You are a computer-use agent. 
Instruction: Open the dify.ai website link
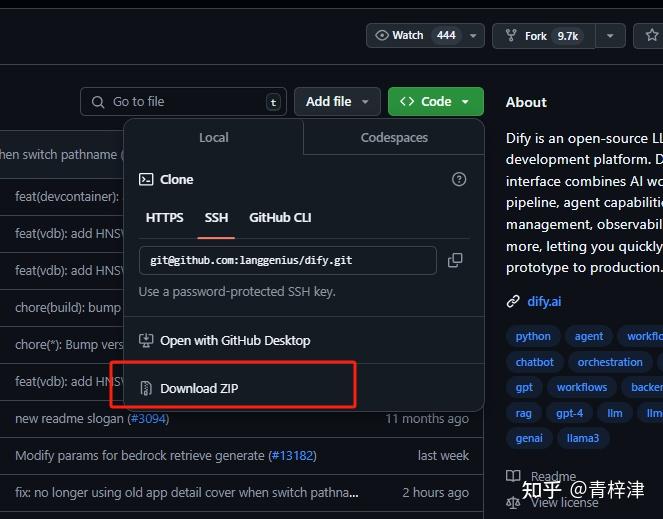(544, 302)
